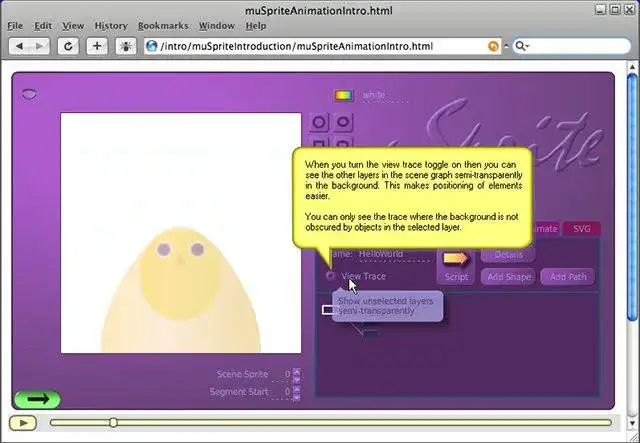Decrease the Scene Sprite value

point(297,378)
